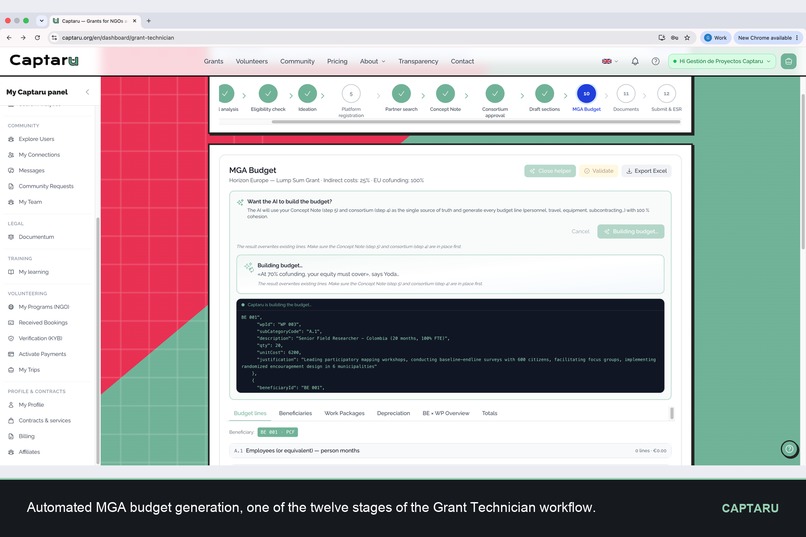The width and height of the screenshot is (806, 537).
Task: Click the Building budget button
Action: [x=631, y=231]
